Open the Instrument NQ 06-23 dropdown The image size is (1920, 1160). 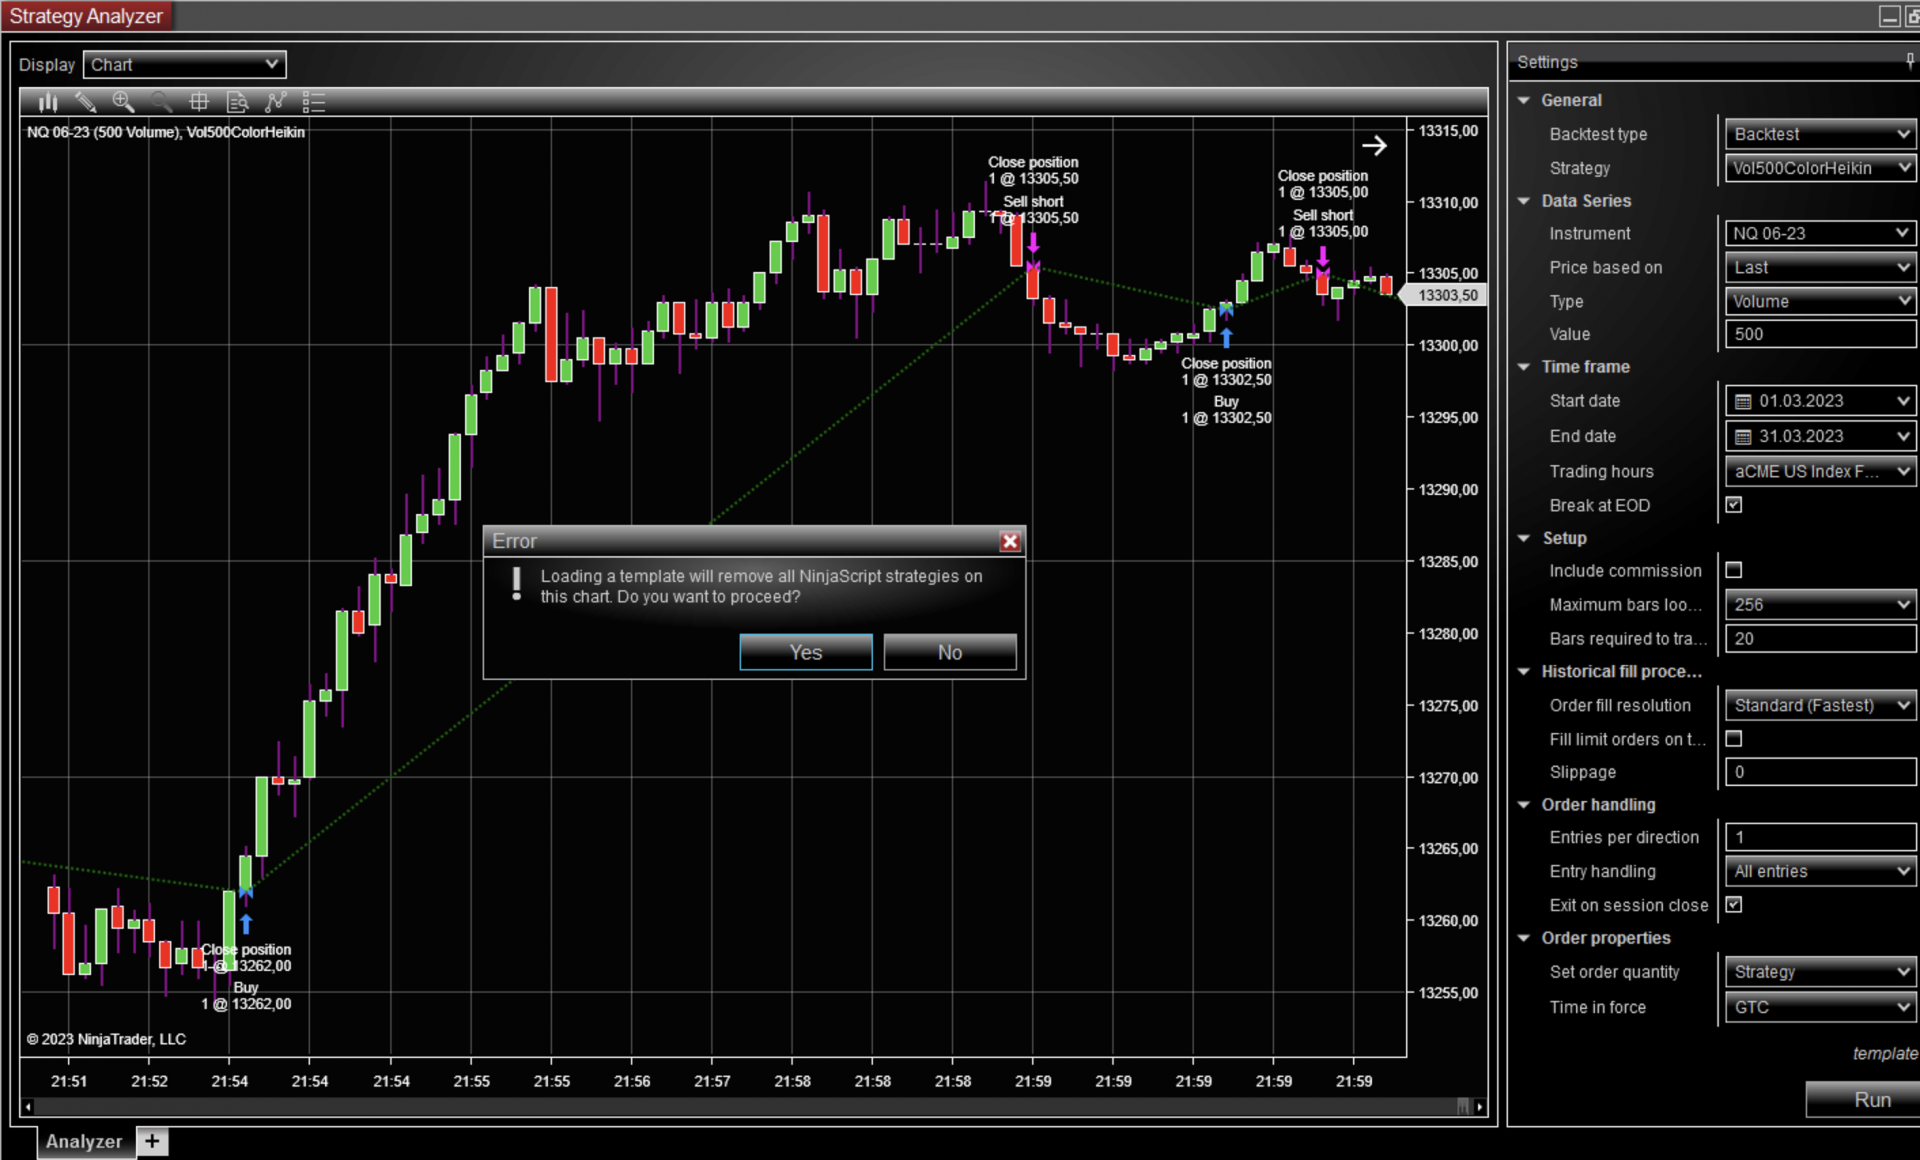pos(1819,233)
